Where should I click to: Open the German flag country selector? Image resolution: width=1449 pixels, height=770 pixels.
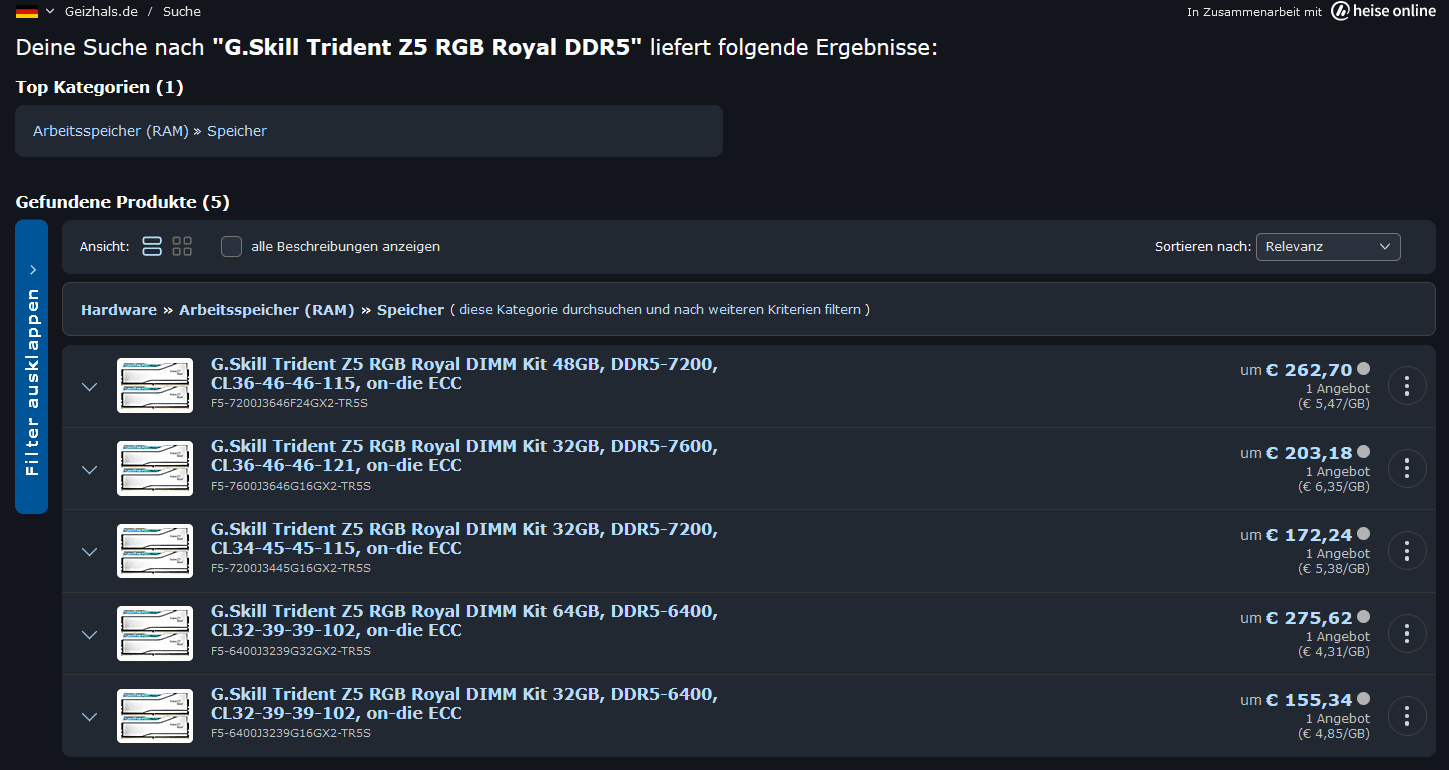(35, 11)
